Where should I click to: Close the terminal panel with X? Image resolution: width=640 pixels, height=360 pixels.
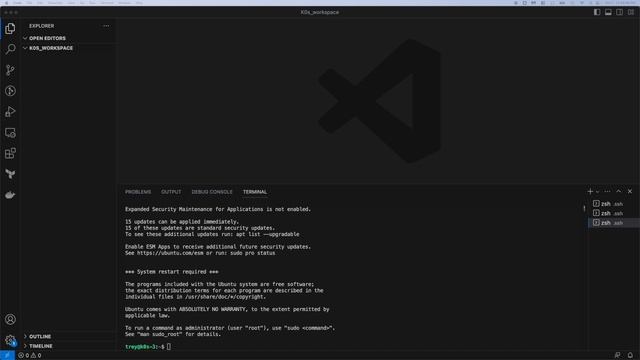coord(630,191)
